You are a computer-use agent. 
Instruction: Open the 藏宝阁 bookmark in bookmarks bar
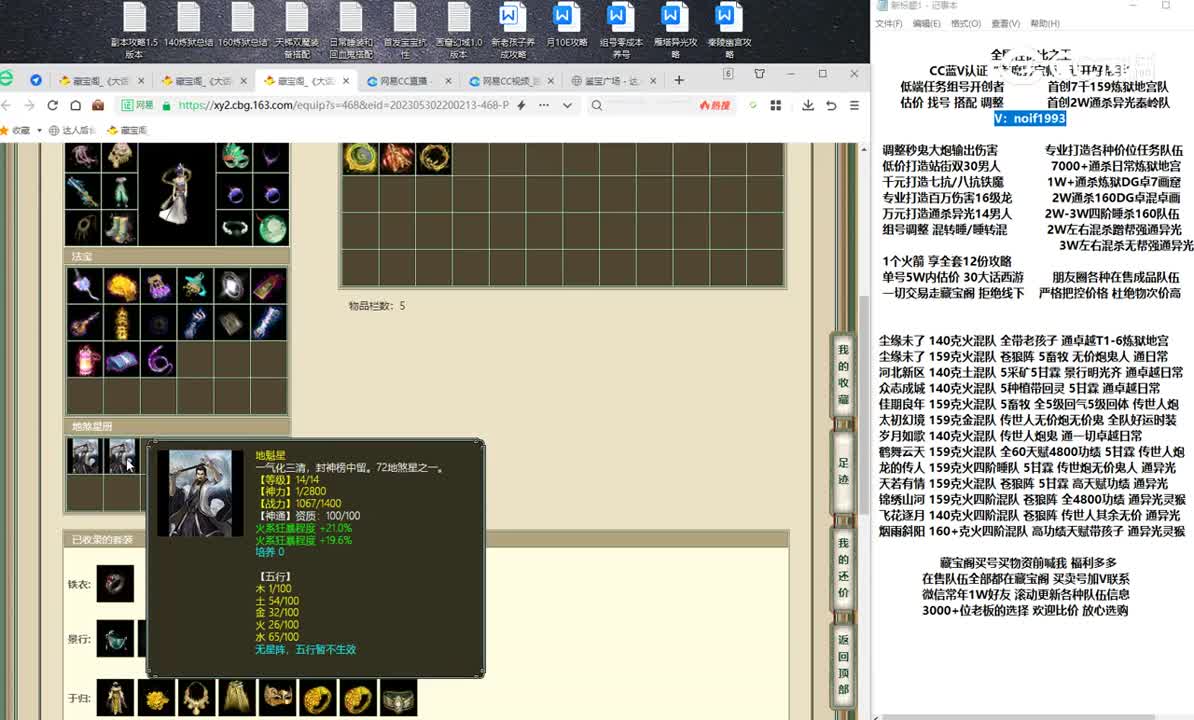coord(126,130)
